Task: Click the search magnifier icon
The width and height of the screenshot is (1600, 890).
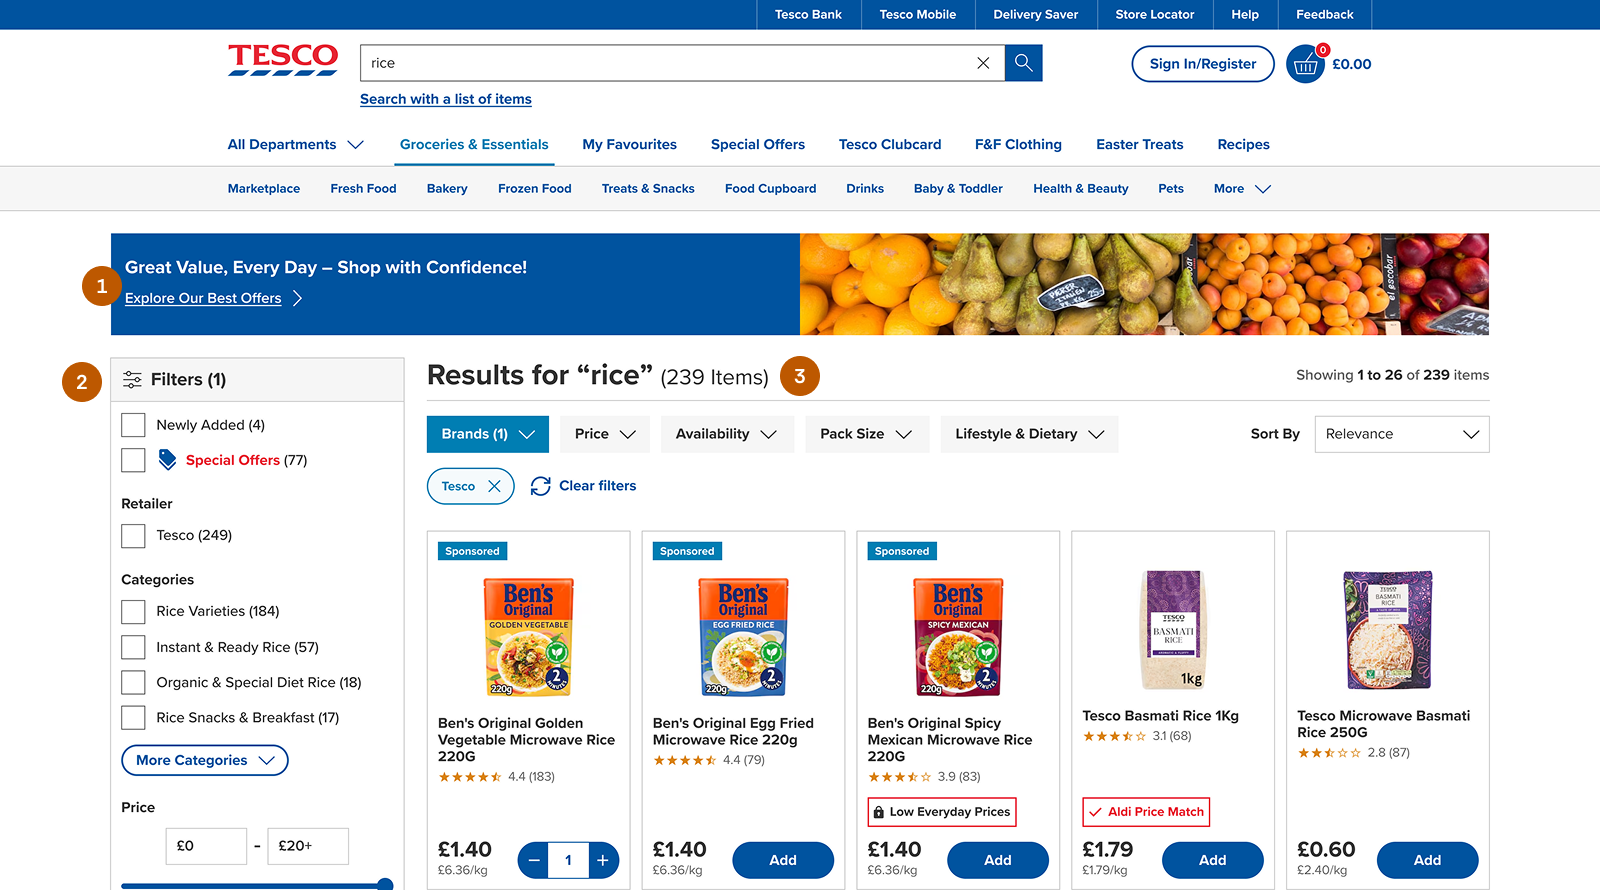Action: (x=1022, y=62)
